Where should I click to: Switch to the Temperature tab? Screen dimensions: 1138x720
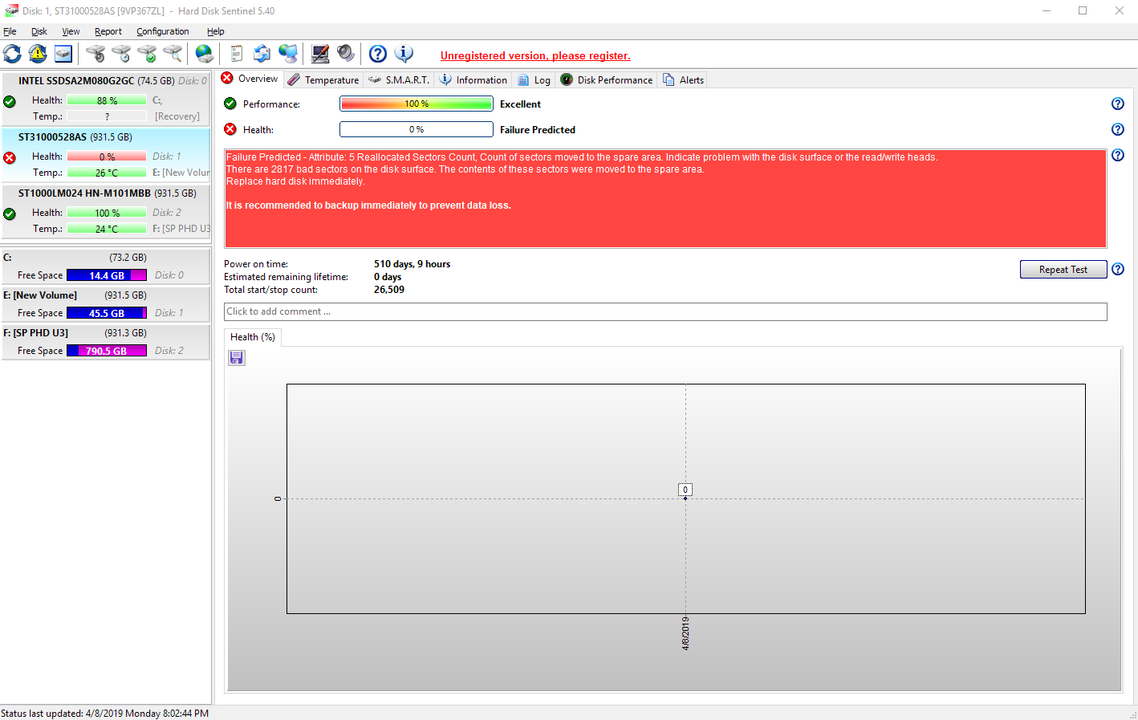pyautogui.click(x=323, y=80)
